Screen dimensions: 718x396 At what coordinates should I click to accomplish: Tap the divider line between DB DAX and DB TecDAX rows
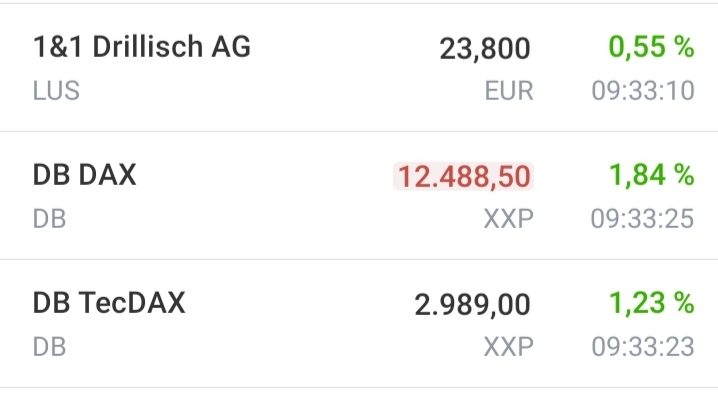(359, 260)
